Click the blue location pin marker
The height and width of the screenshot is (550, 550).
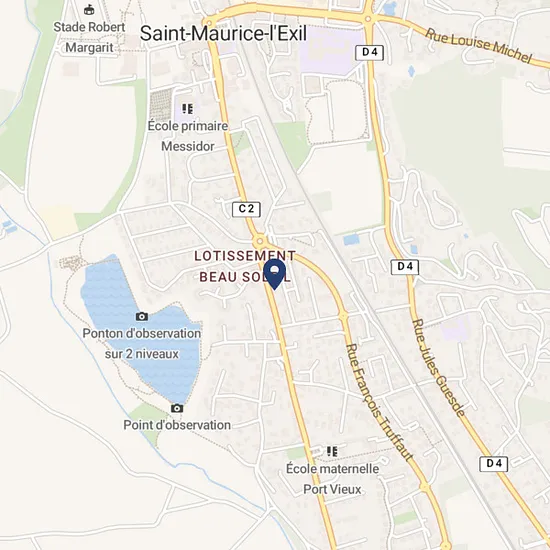pos(275,274)
